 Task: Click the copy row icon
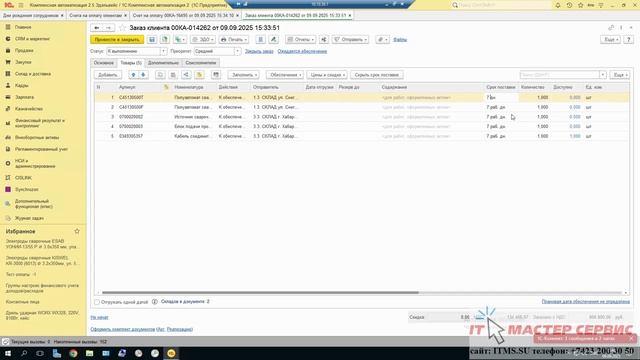[x=160, y=75]
